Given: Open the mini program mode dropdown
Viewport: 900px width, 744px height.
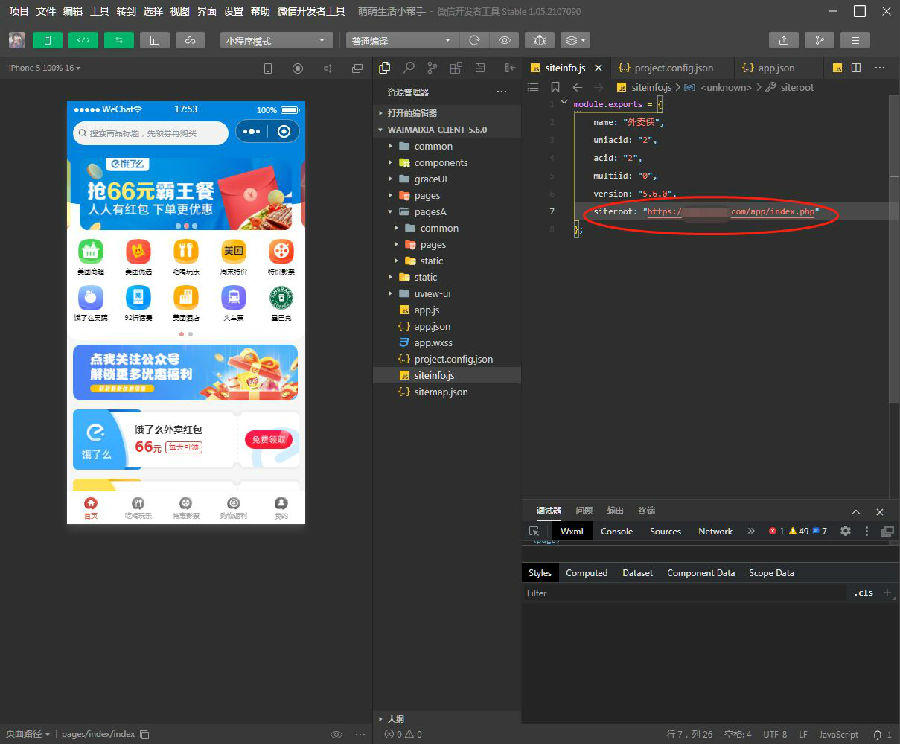Looking at the screenshot, I should point(276,40).
